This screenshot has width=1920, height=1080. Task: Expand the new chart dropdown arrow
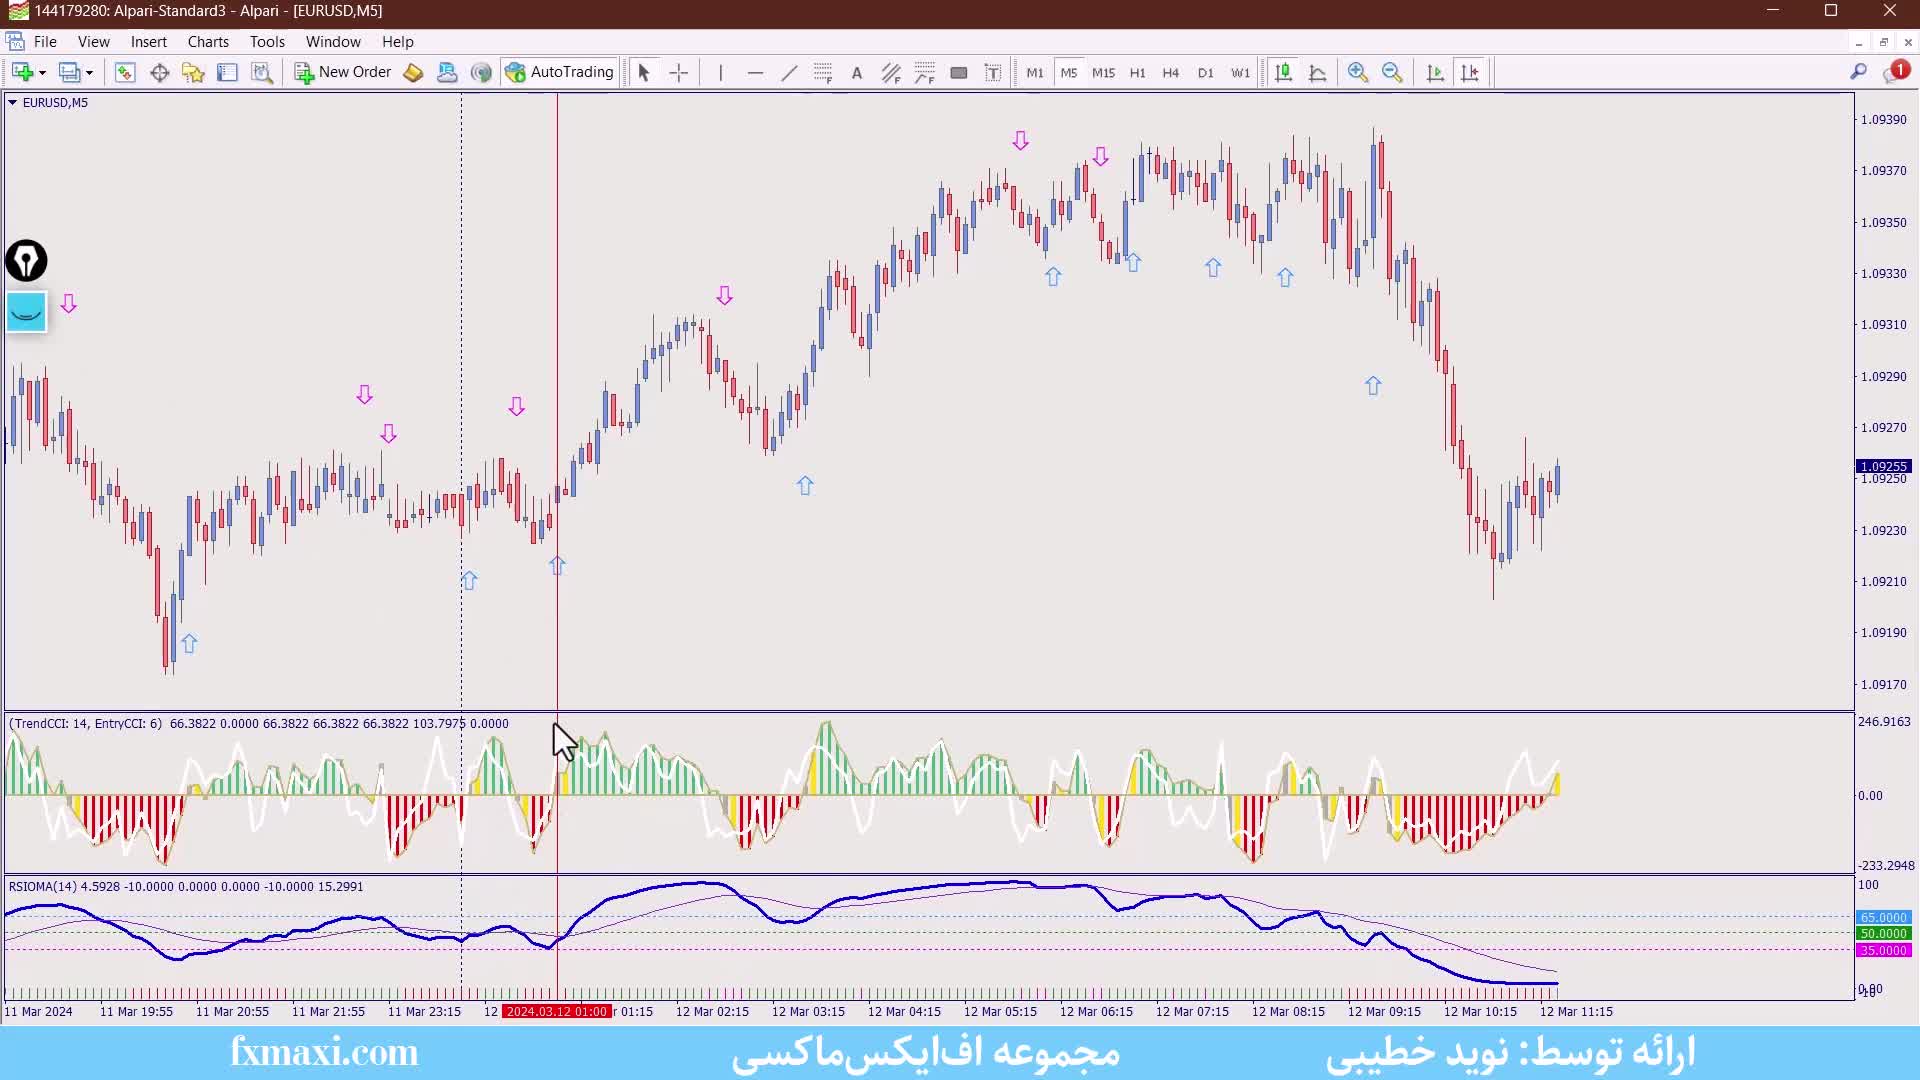(x=42, y=73)
